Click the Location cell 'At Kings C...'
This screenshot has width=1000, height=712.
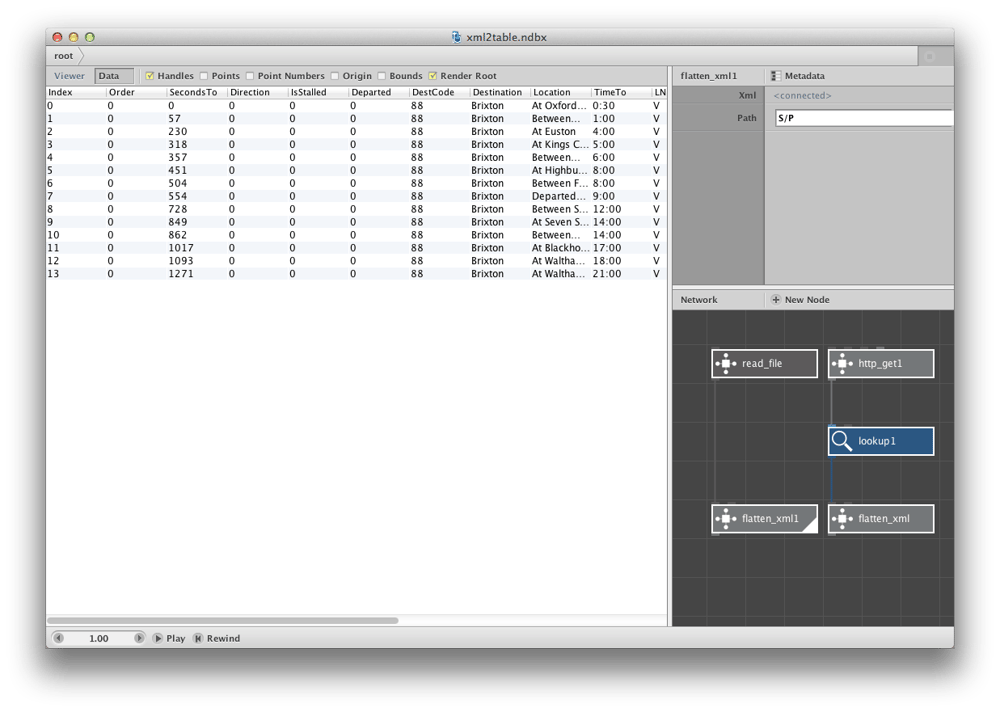coord(561,144)
